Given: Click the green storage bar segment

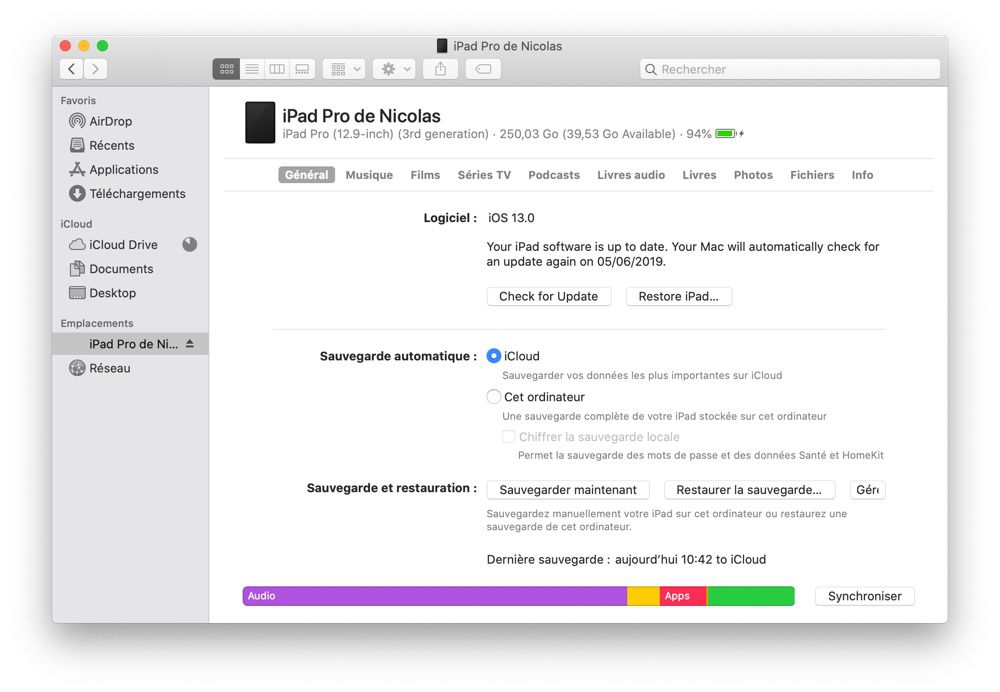Looking at the screenshot, I should [751, 596].
